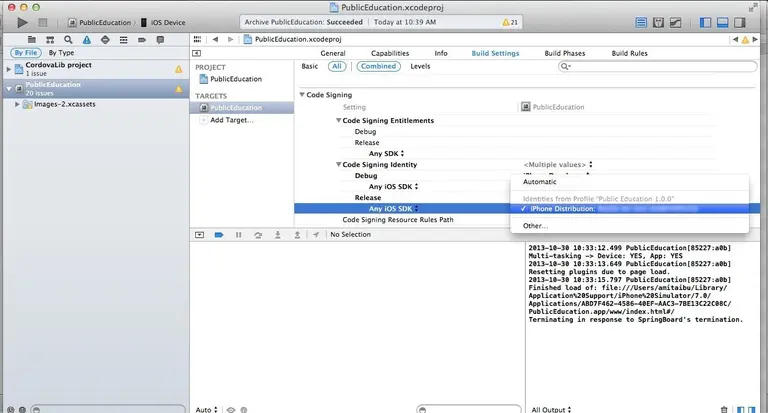Hide the debug area with toolbar button
768x413 pixels.
[x=199, y=235]
